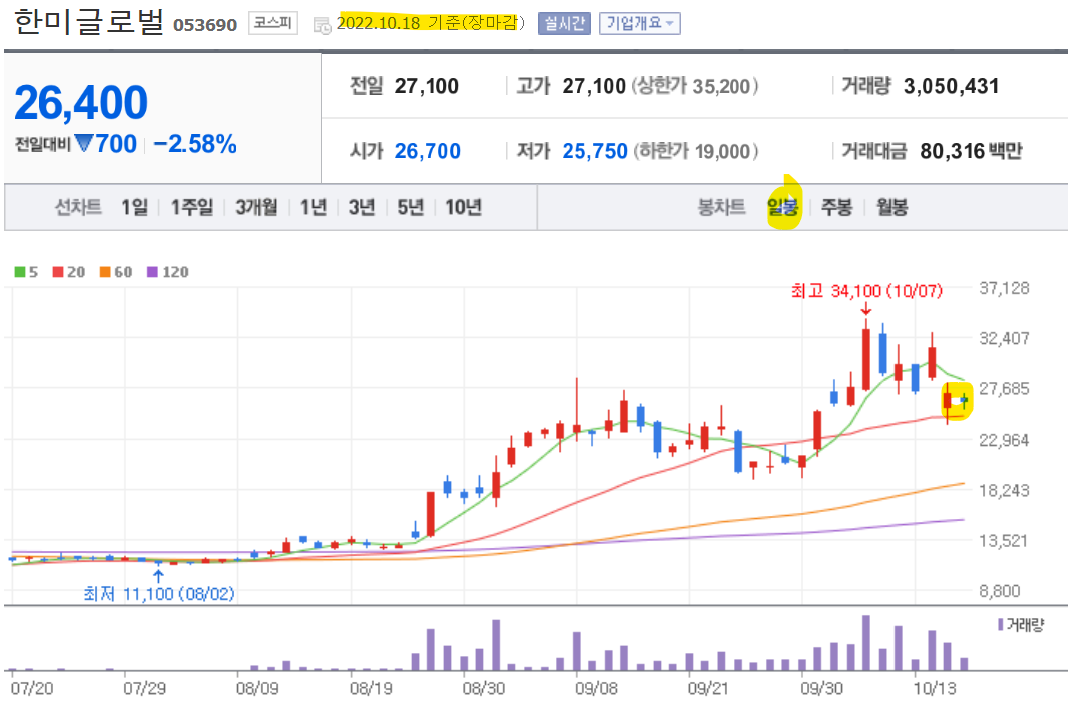Switch to the 주봉 weekly candle chart
Viewport: 1068px width, 712px height.
point(836,207)
